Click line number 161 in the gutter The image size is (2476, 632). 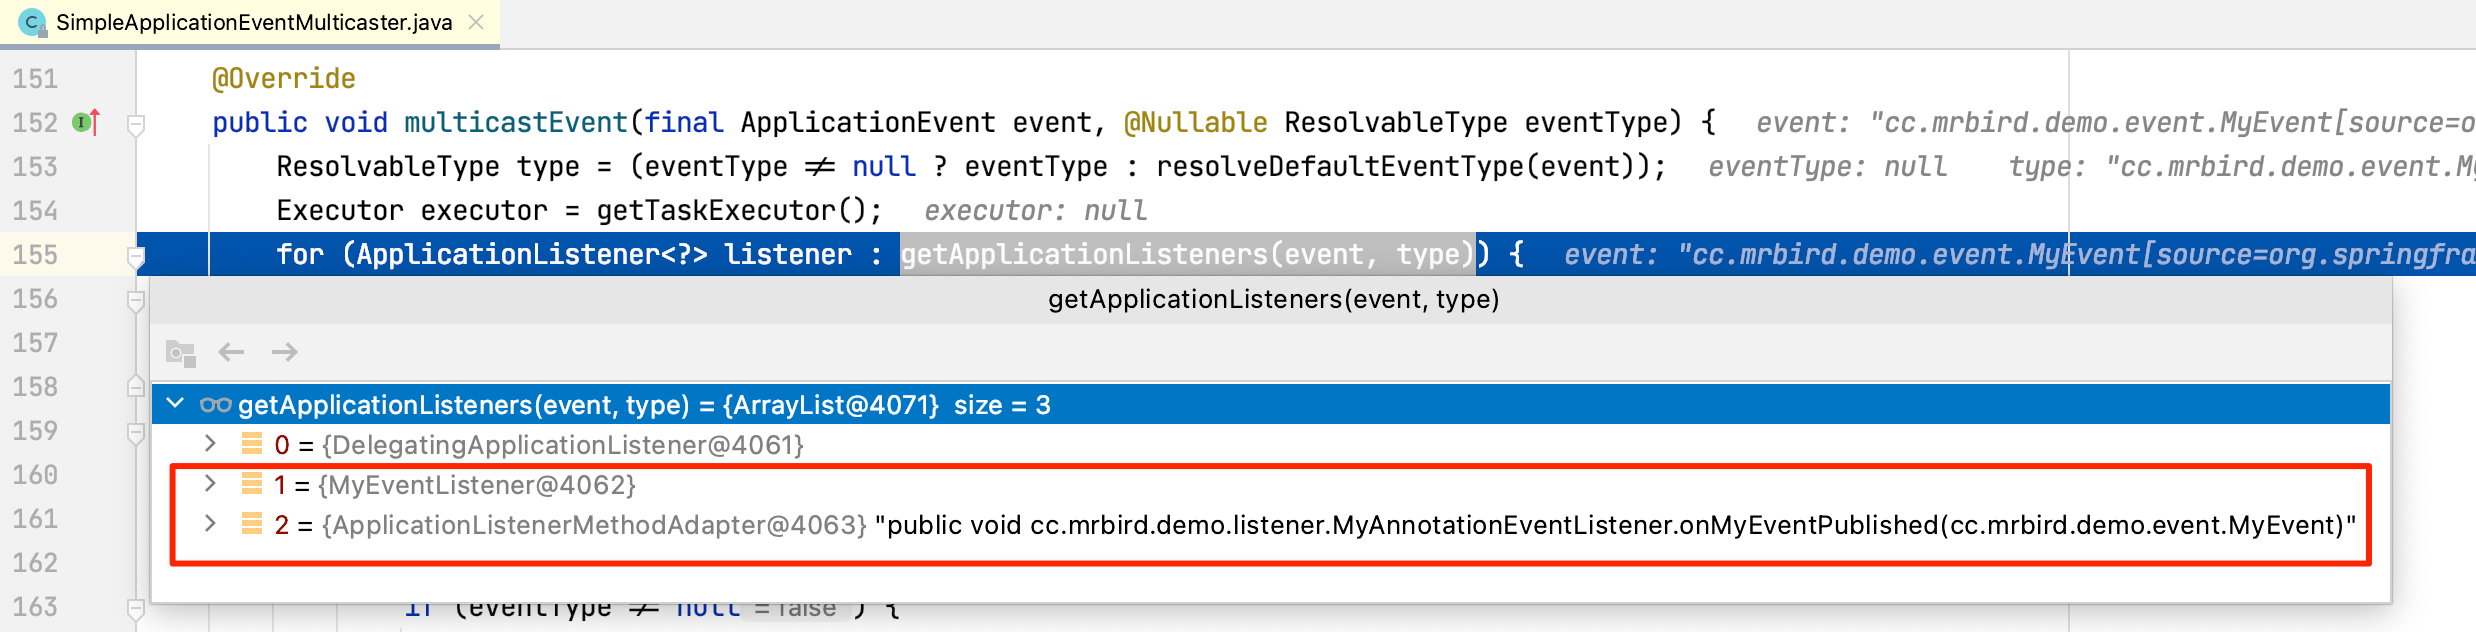(35, 519)
